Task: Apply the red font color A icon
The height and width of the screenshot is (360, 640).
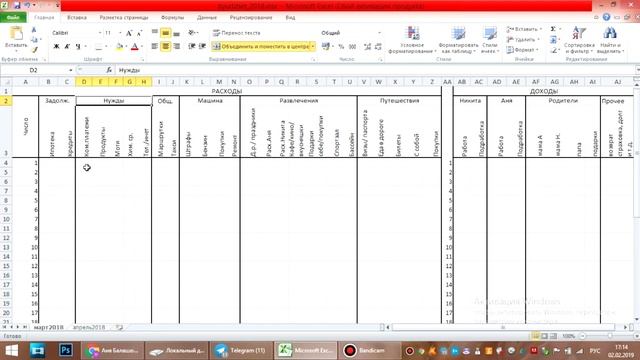Action: point(134,47)
